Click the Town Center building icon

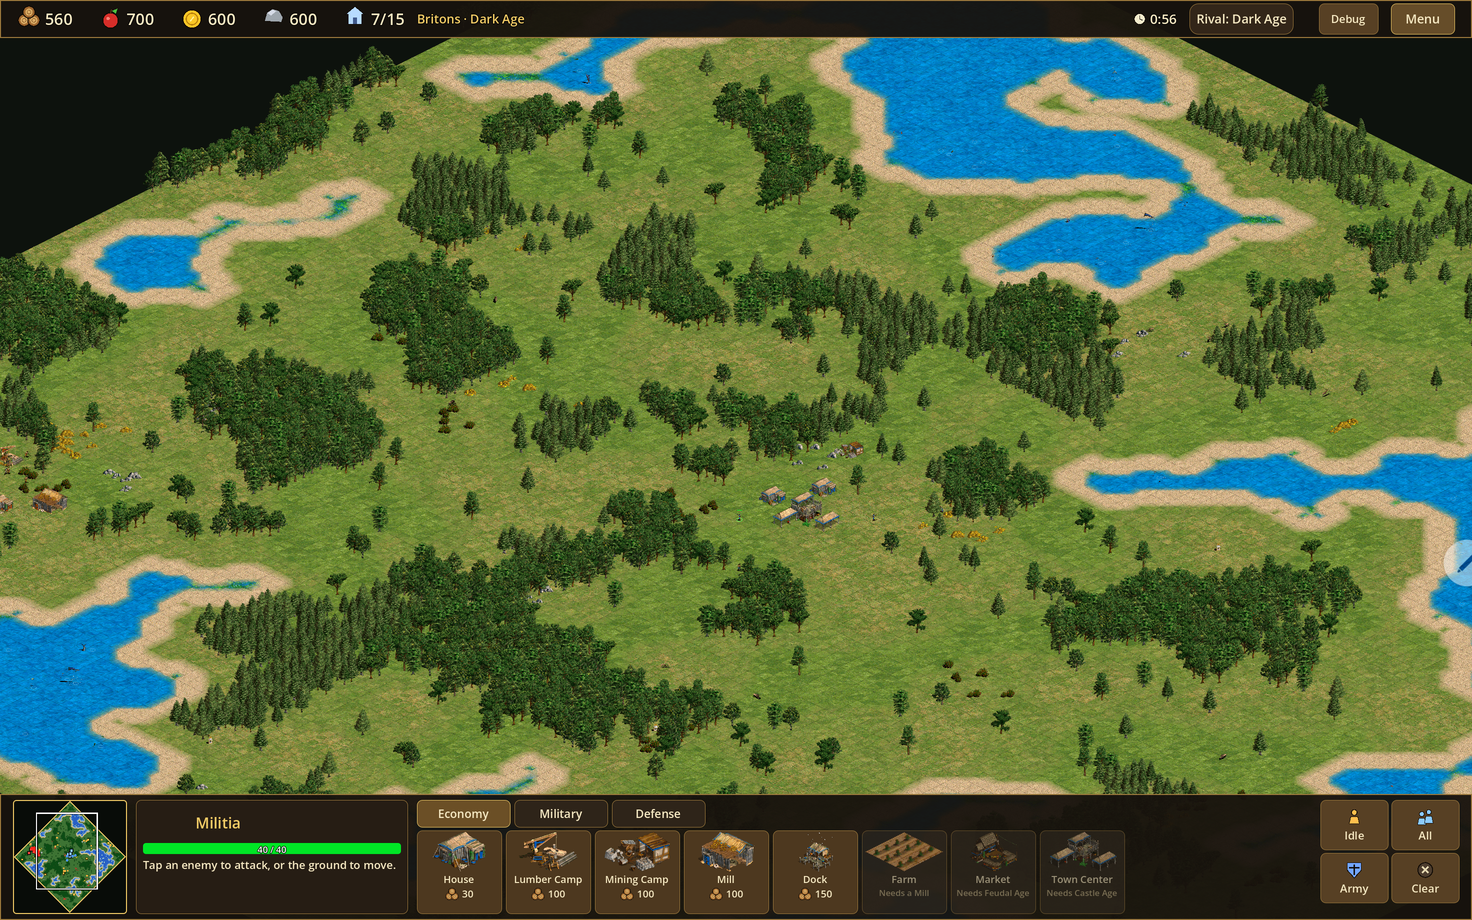[1082, 872]
